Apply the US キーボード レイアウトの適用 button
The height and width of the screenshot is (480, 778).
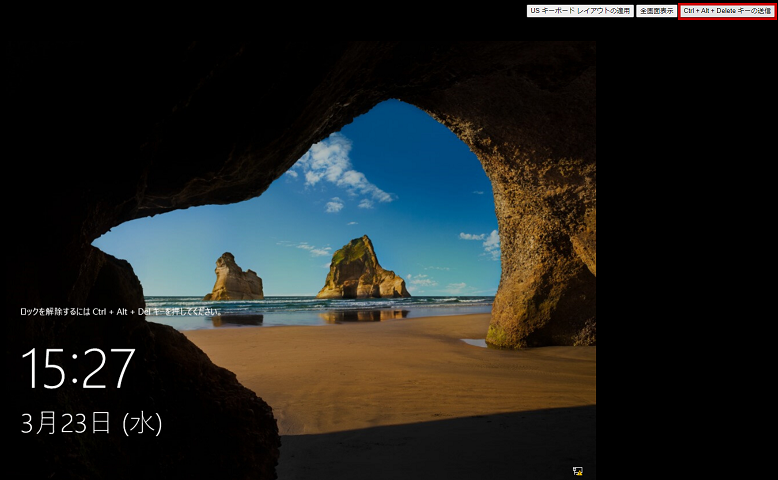(580, 11)
